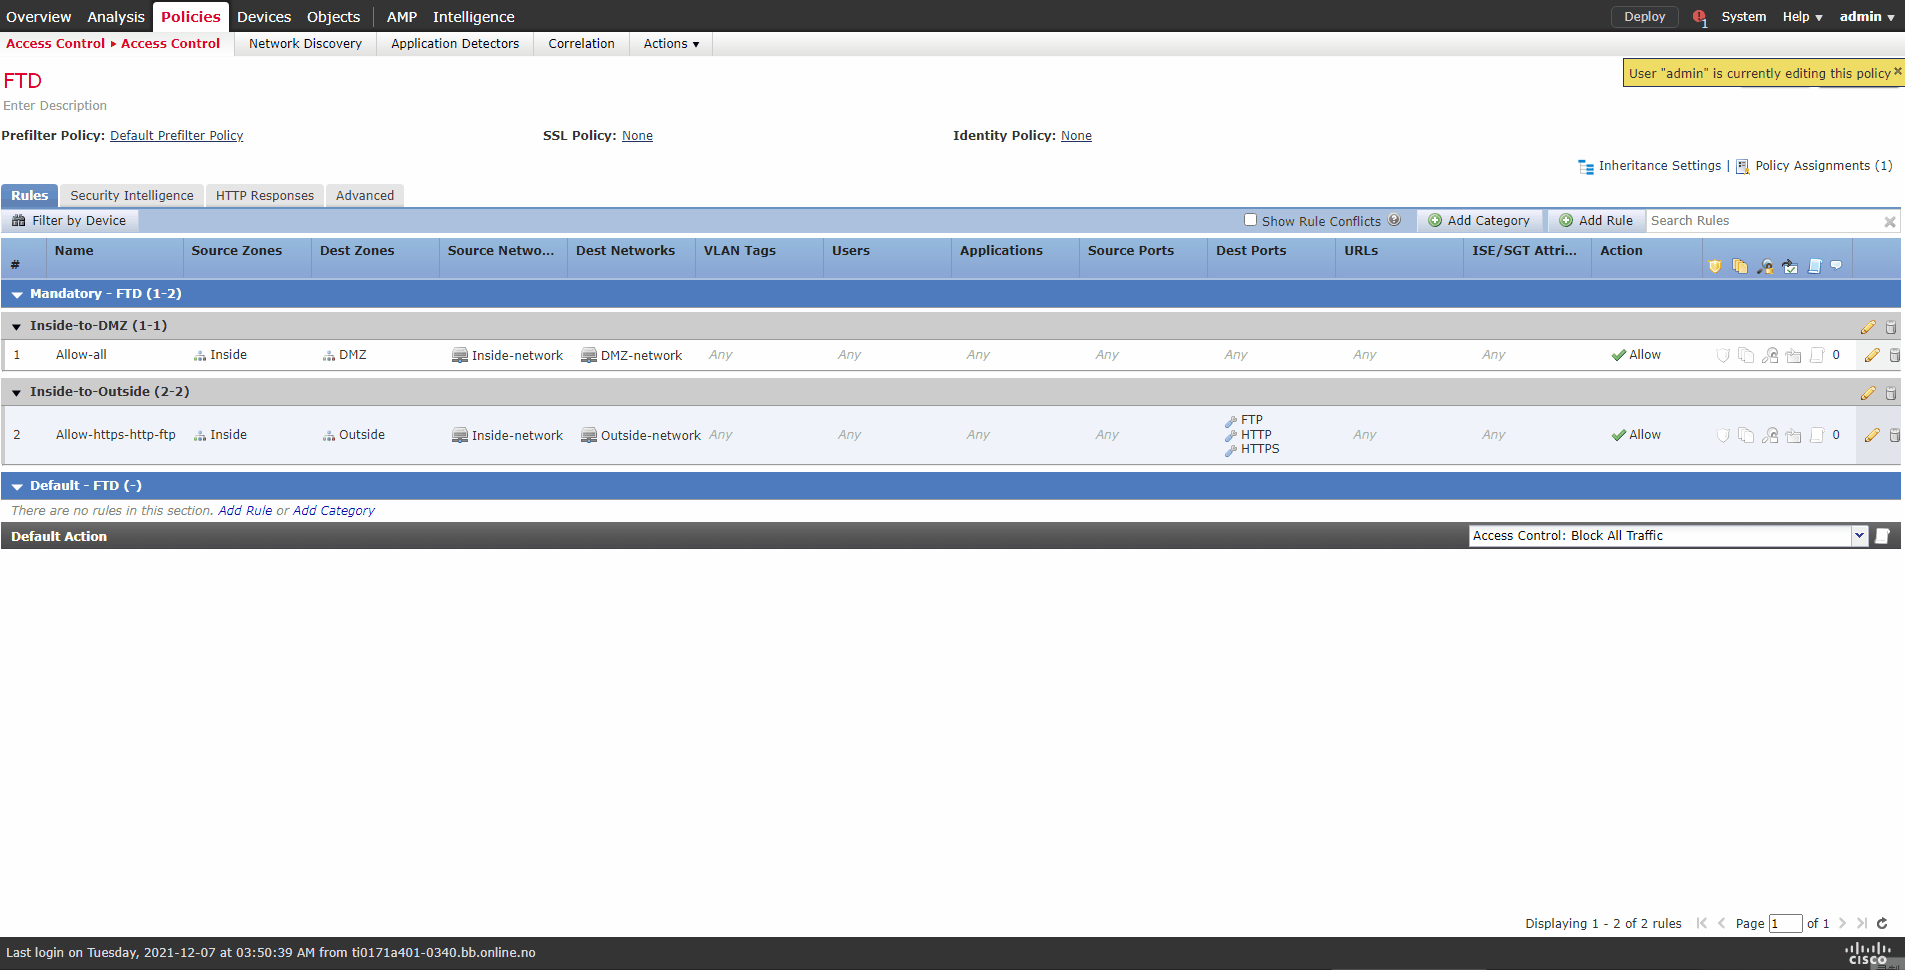
Task: Collapse the Mandatory - FTD section
Action: pos(17,294)
